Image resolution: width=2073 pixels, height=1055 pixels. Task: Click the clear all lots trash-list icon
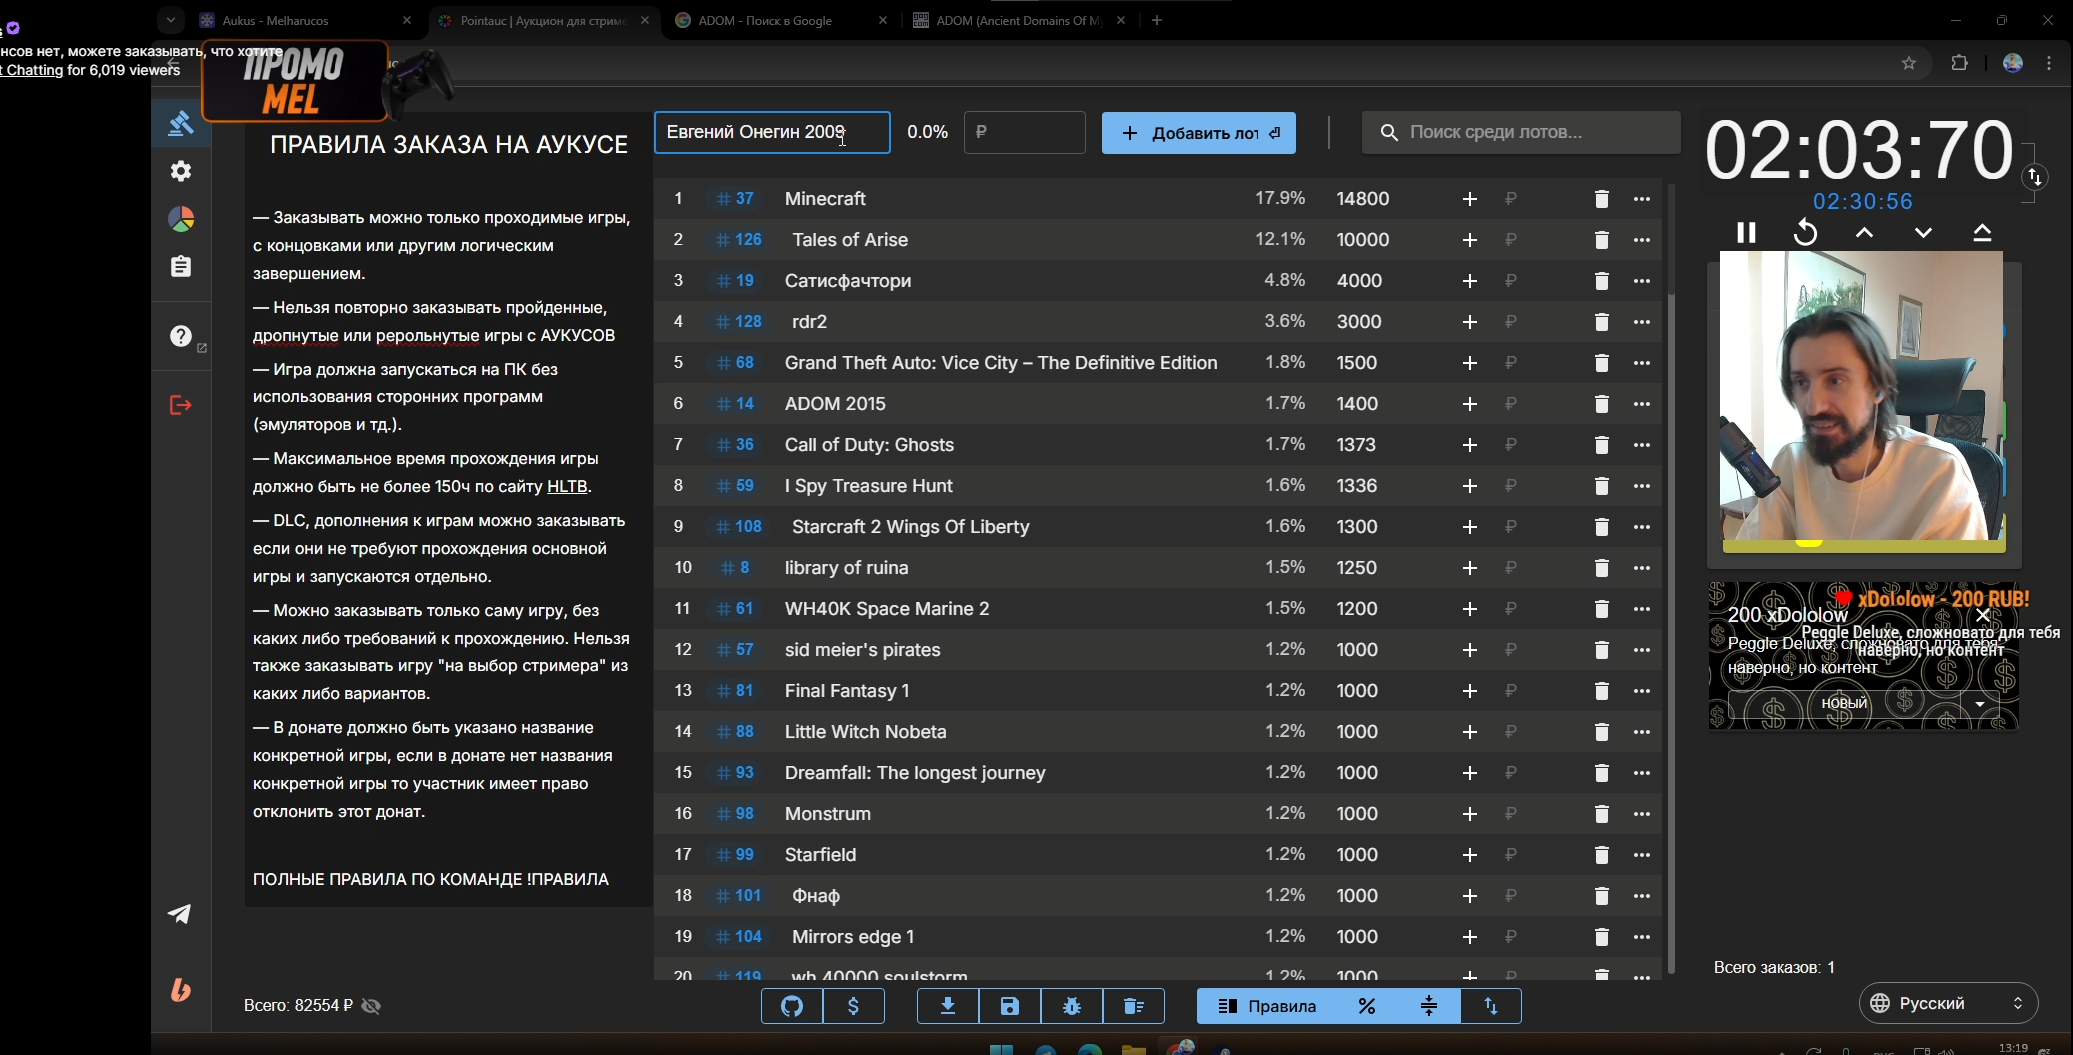coord(1134,1006)
